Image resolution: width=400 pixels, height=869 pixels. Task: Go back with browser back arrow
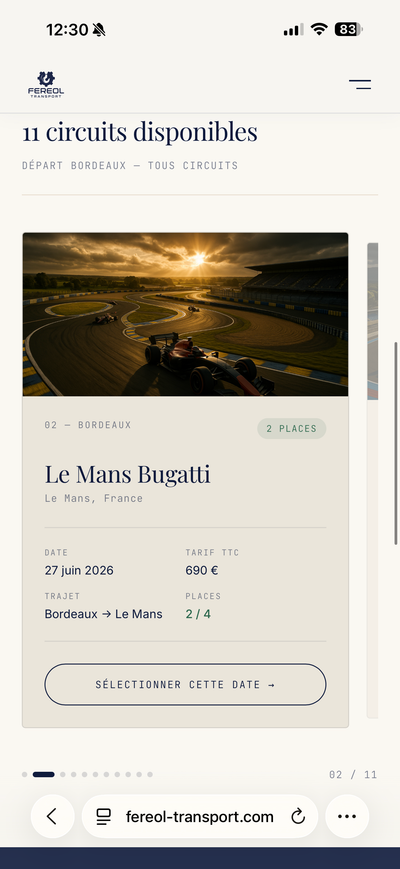[x=52, y=816]
